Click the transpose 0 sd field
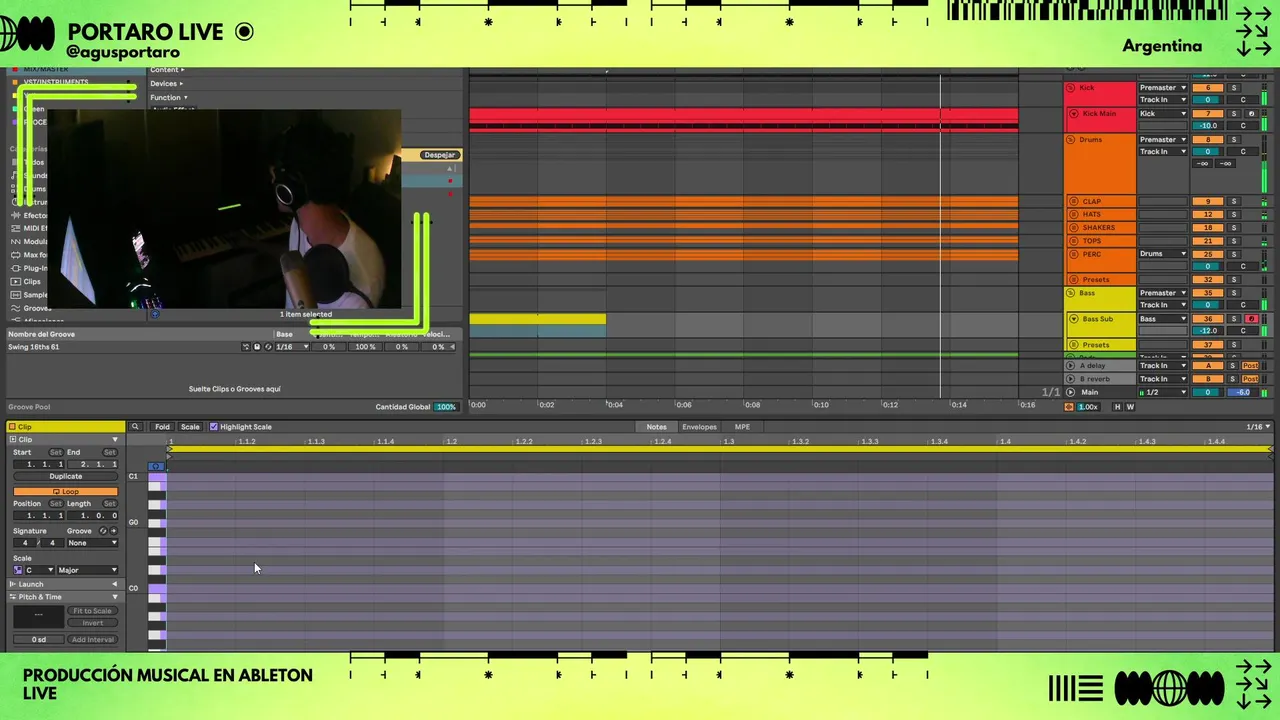Viewport: 1280px width, 720px height. [38, 640]
